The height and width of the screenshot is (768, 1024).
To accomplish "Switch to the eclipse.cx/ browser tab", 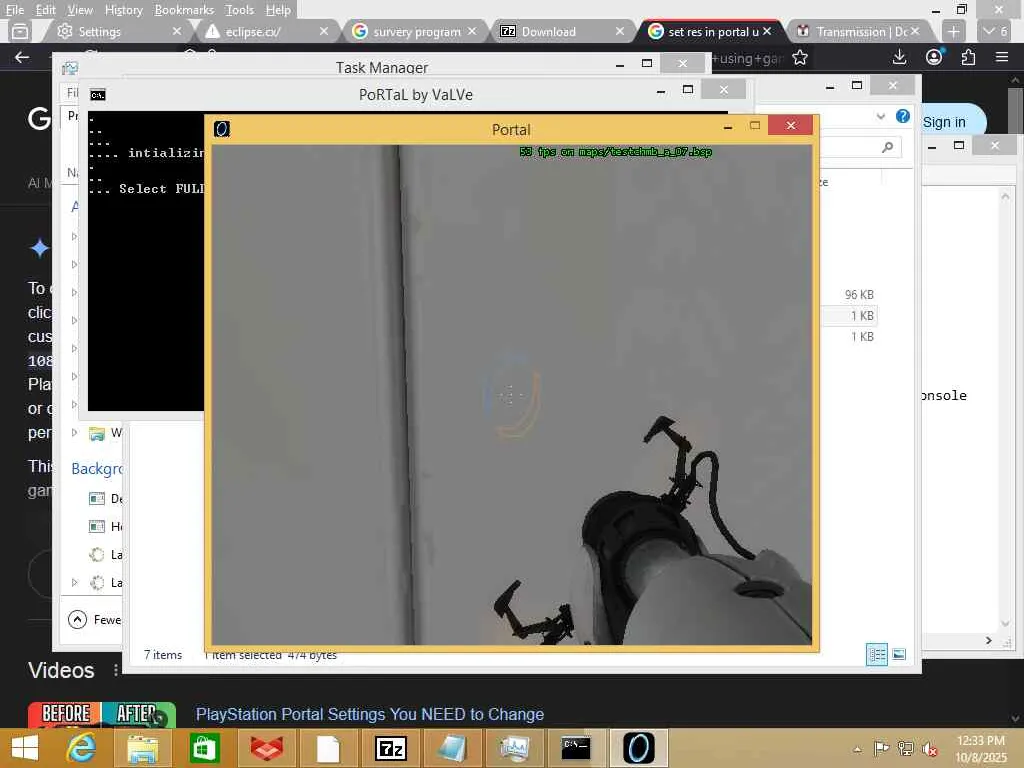I will coord(264,31).
